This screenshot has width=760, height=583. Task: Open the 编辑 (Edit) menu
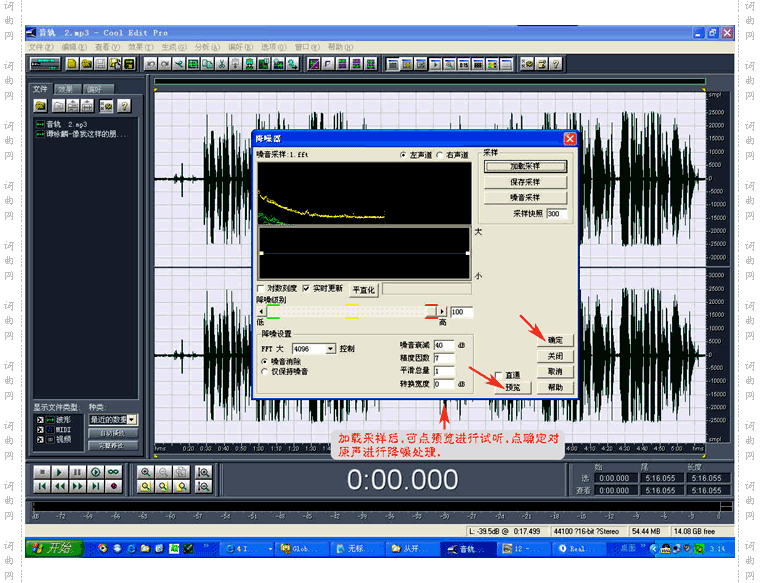pyautogui.click(x=74, y=47)
